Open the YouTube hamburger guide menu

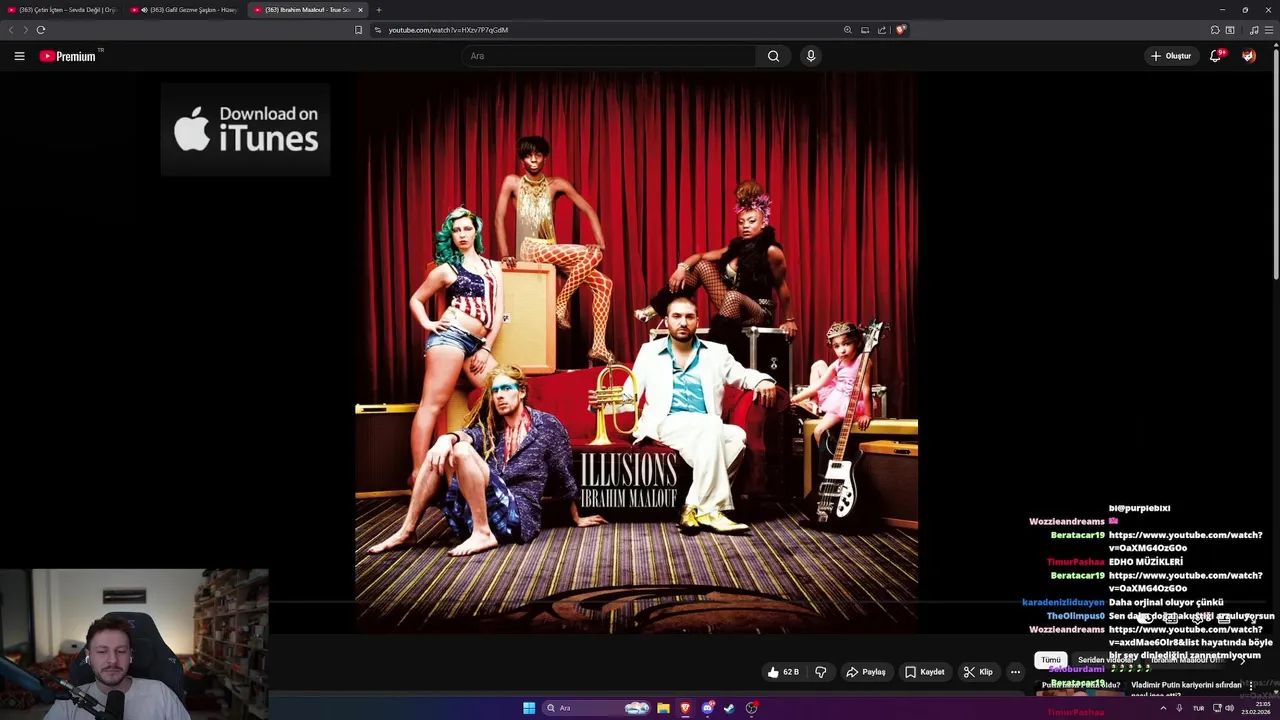tap(19, 56)
